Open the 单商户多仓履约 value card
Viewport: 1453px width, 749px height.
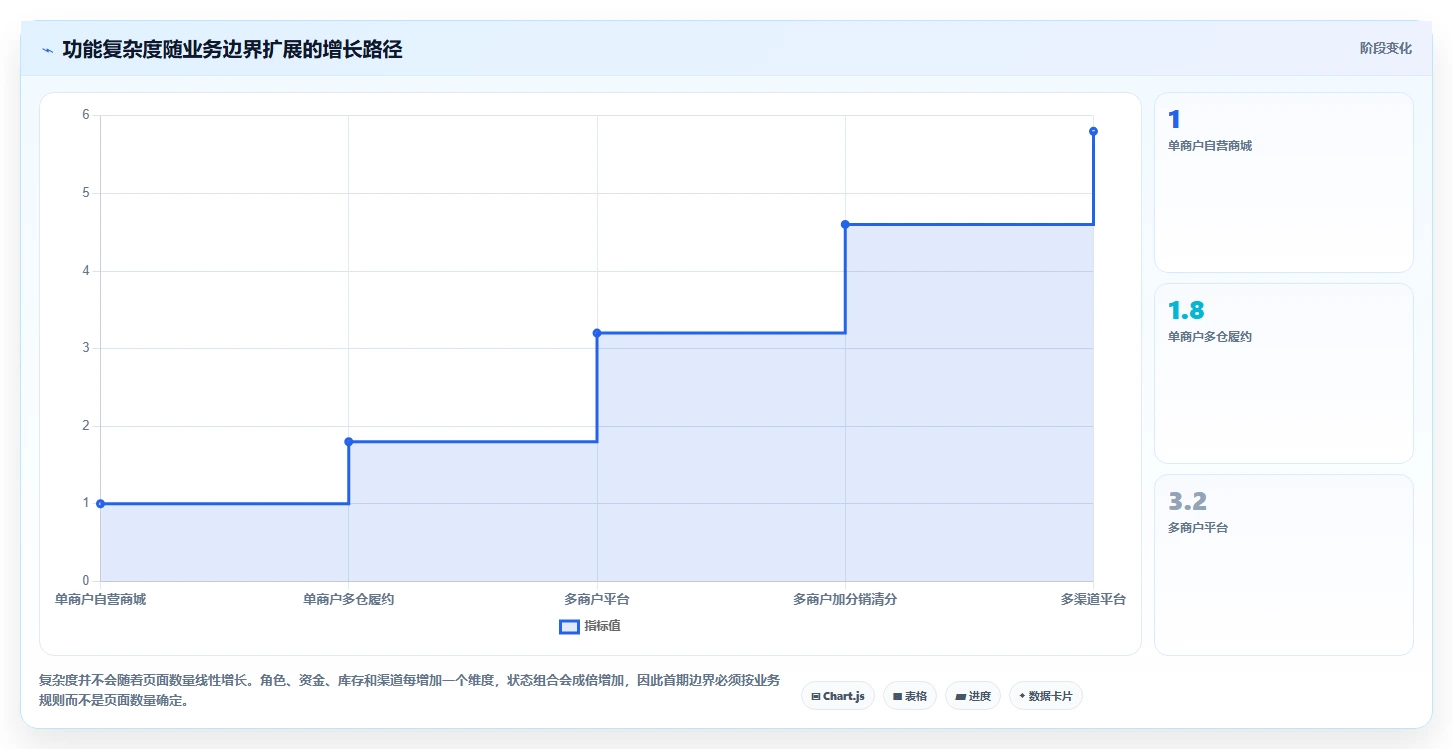(1284, 373)
